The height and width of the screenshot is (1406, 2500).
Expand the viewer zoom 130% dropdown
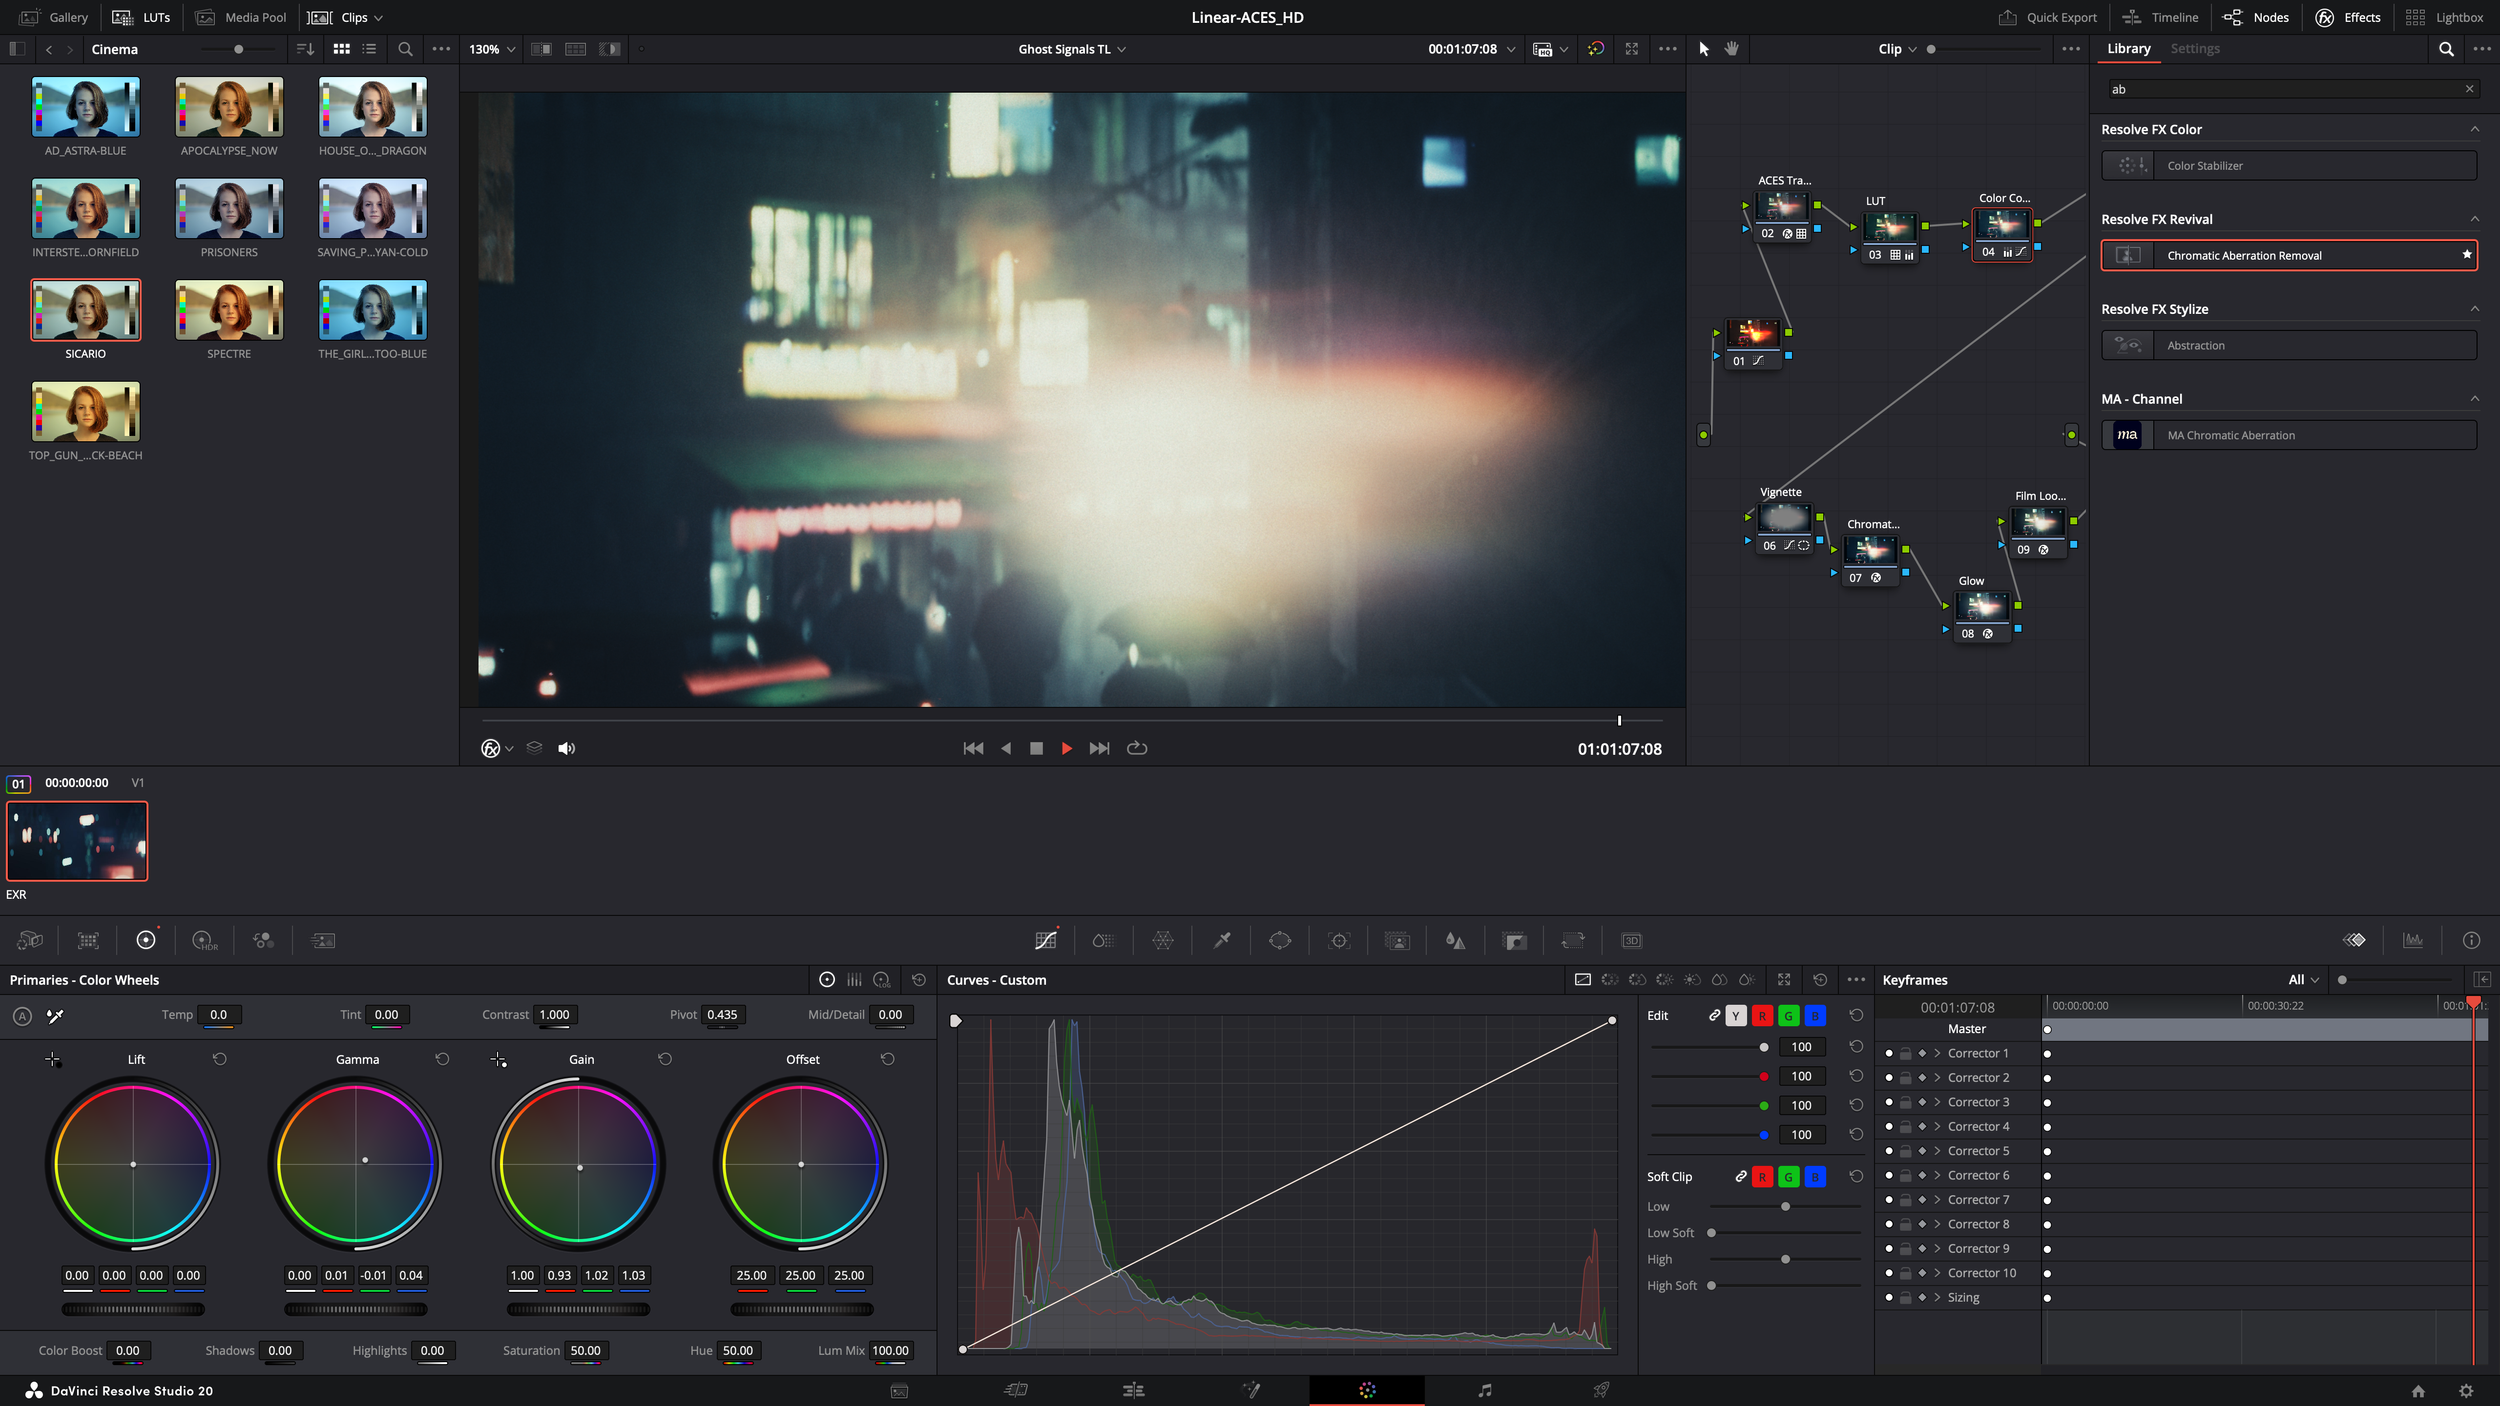click(x=492, y=49)
